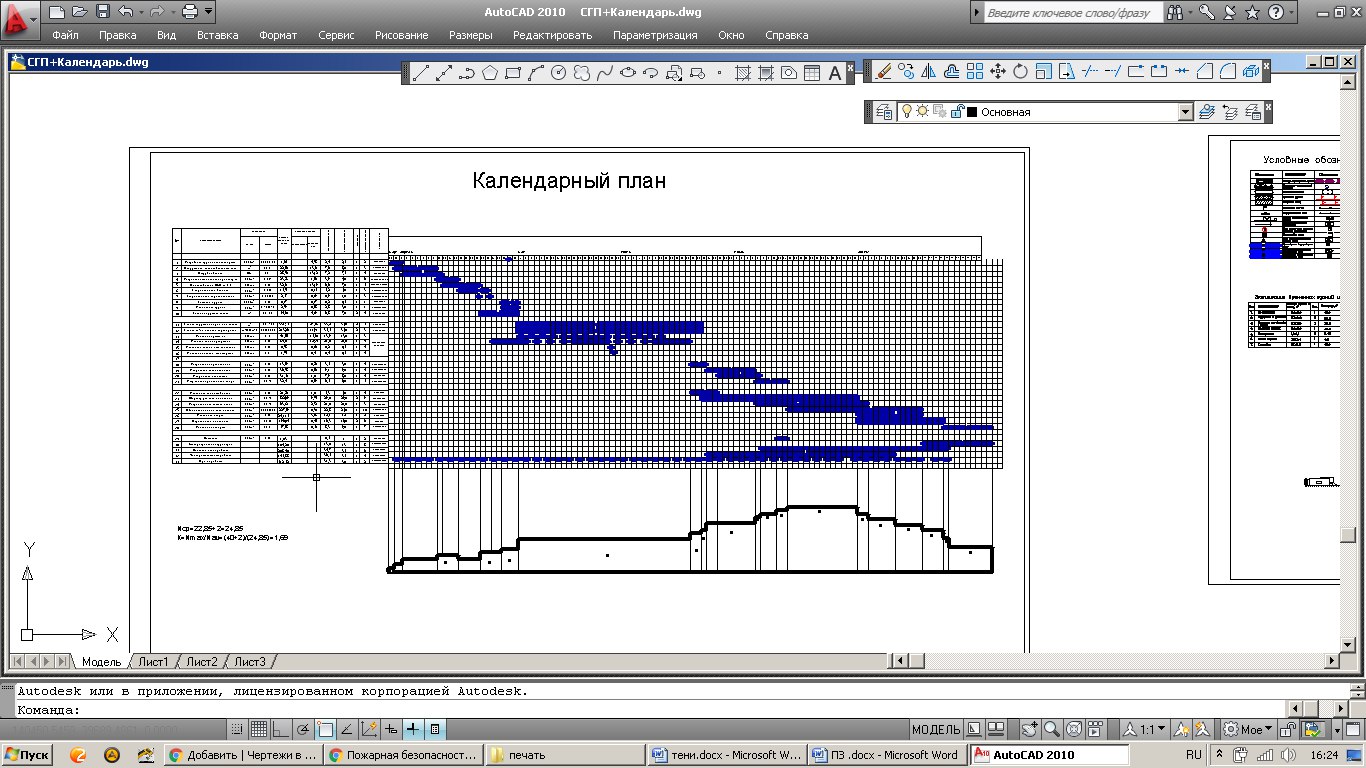
Task: Select the Line drawing tool
Action: 421,73
